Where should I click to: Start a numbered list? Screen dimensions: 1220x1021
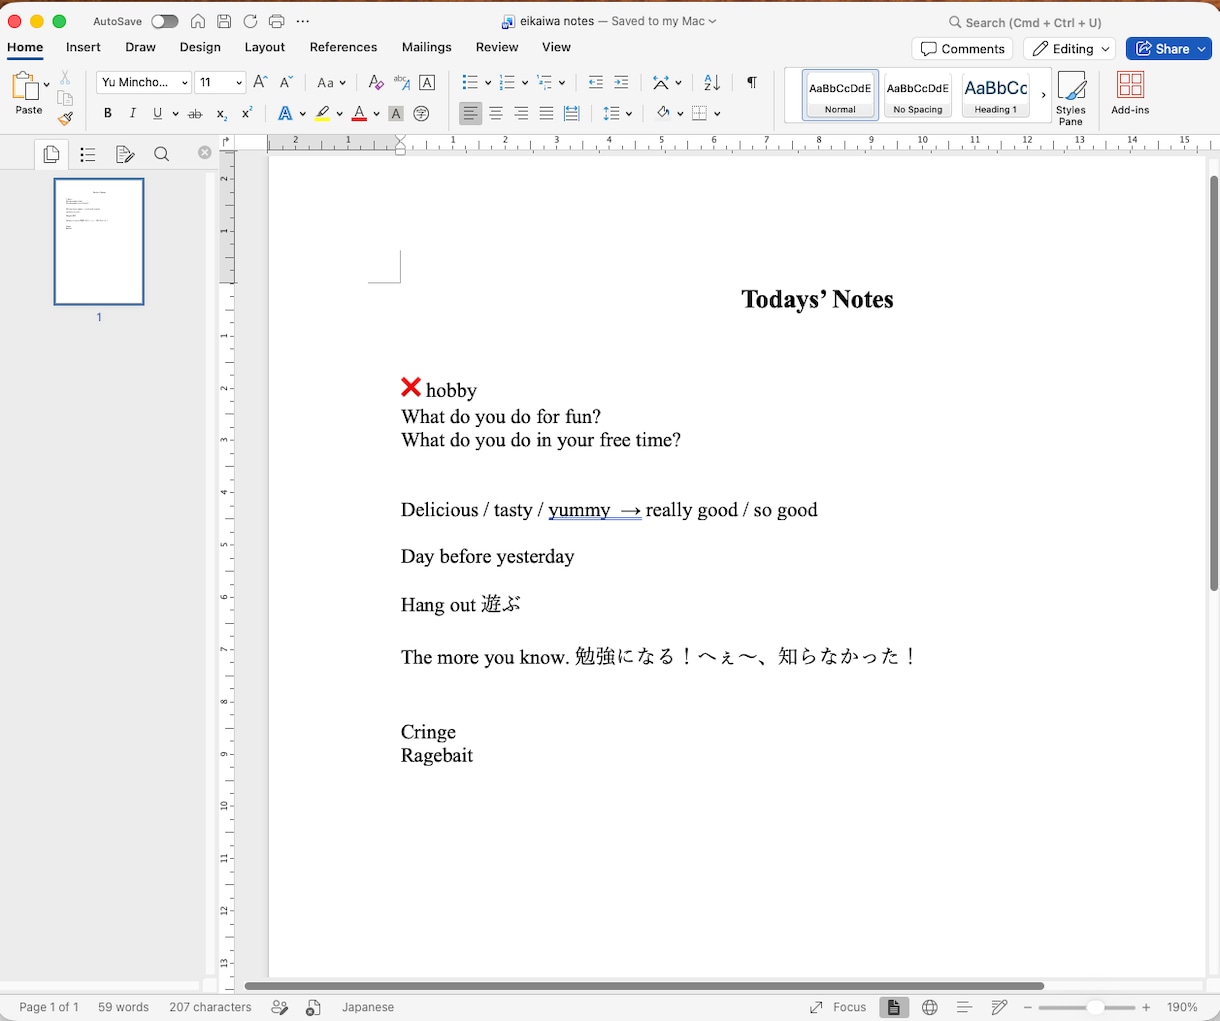[x=507, y=83]
